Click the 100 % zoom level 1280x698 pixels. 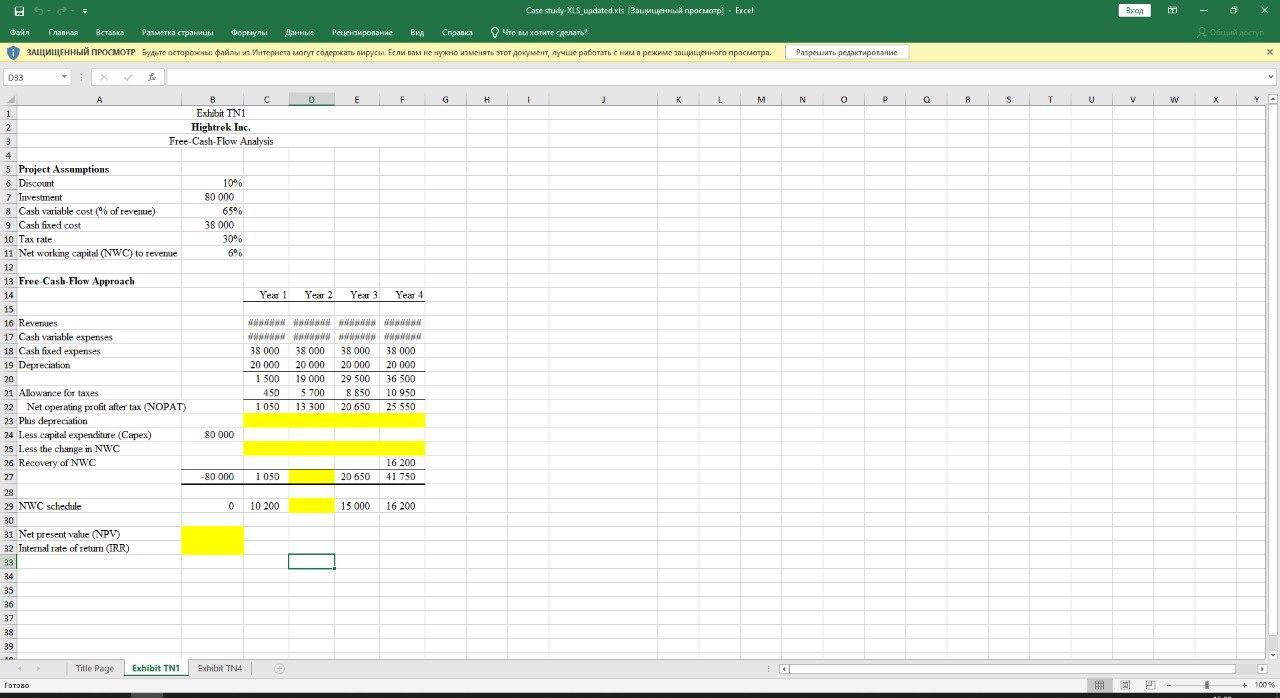(1263, 685)
